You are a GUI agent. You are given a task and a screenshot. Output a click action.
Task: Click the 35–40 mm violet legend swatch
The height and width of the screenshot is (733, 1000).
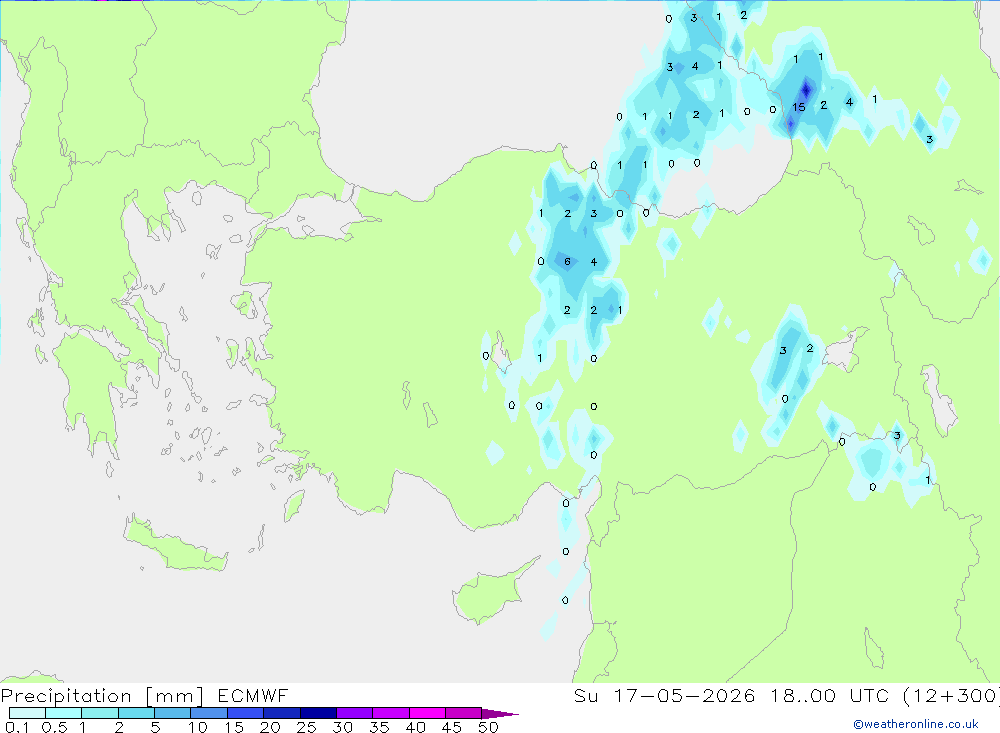pyautogui.click(x=390, y=713)
